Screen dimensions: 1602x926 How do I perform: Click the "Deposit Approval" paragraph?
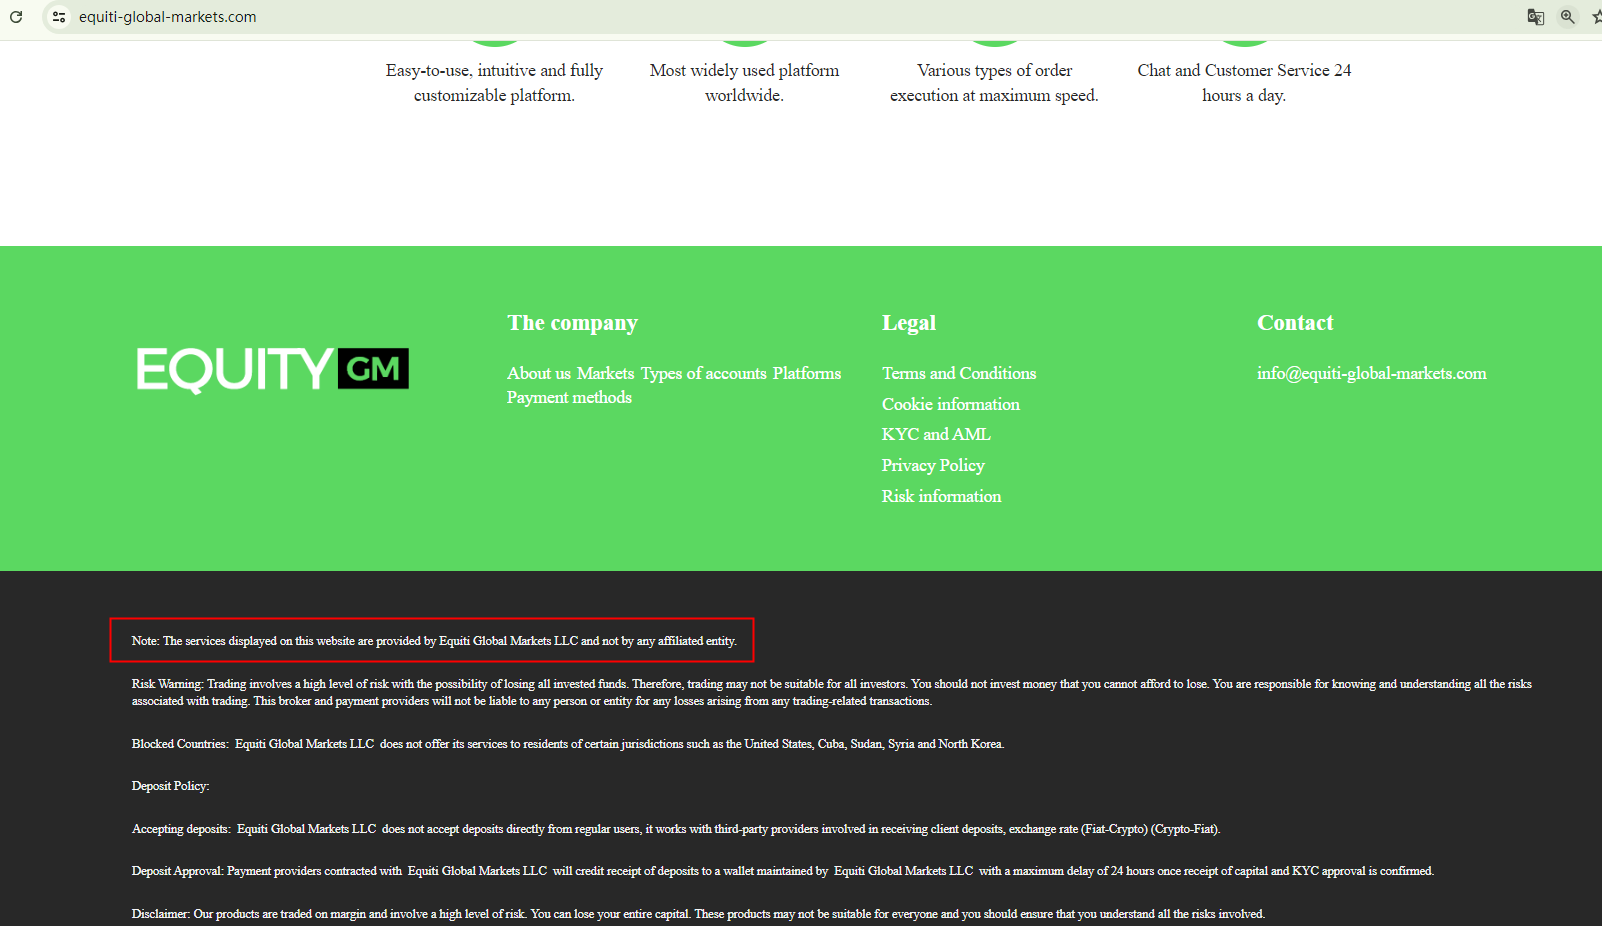coord(782,871)
